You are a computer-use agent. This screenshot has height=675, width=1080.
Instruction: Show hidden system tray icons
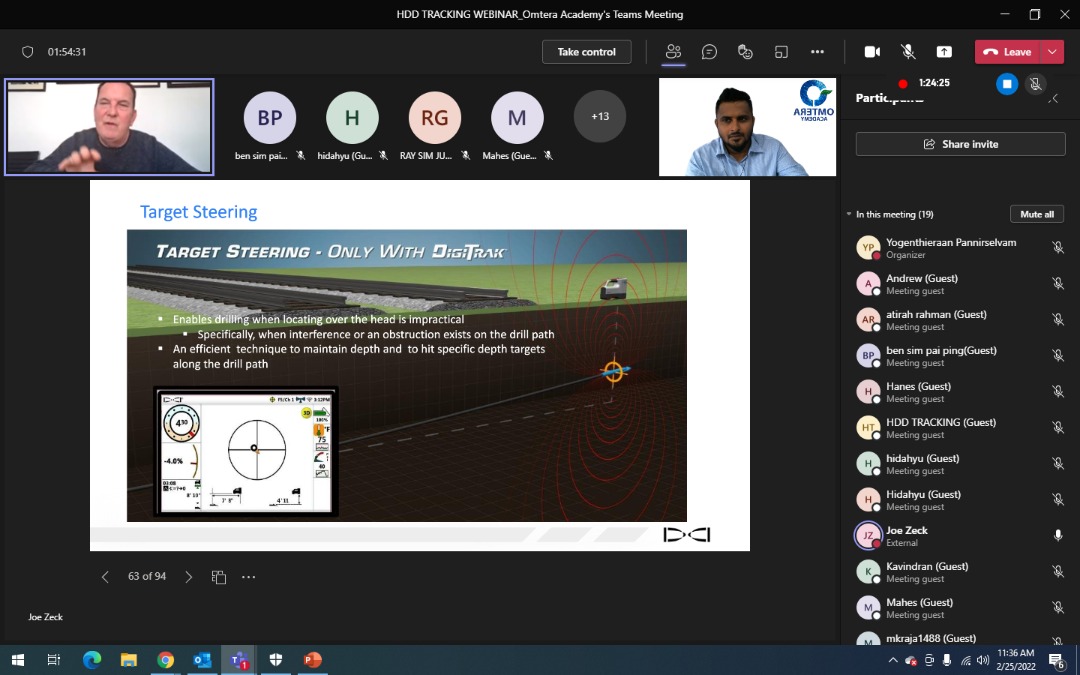click(x=893, y=661)
